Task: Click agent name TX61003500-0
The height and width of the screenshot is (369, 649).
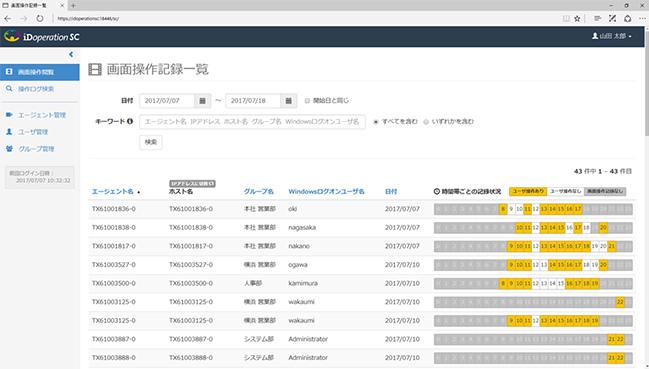Action: [x=113, y=283]
